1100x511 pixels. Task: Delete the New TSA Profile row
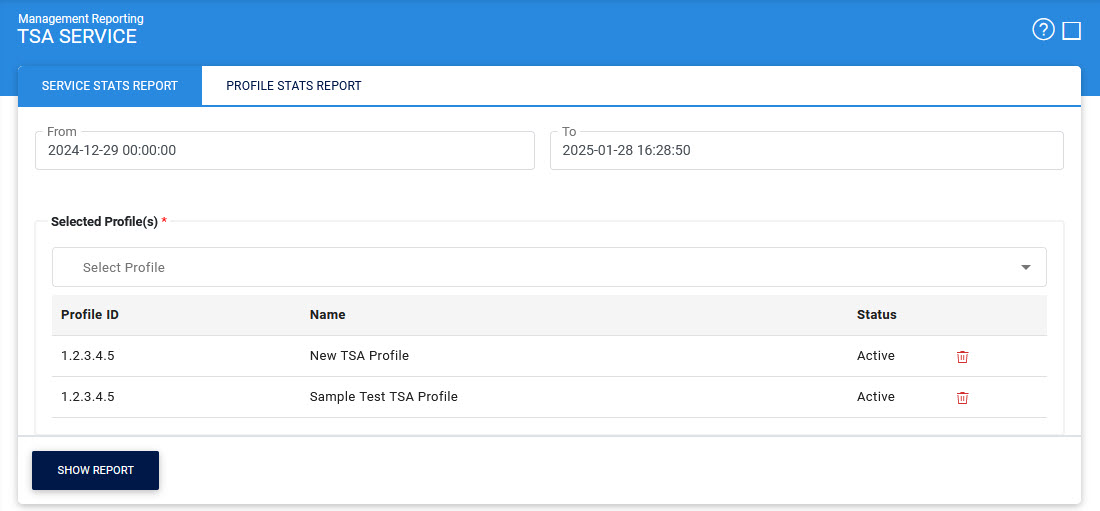pyautogui.click(x=962, y=357)
